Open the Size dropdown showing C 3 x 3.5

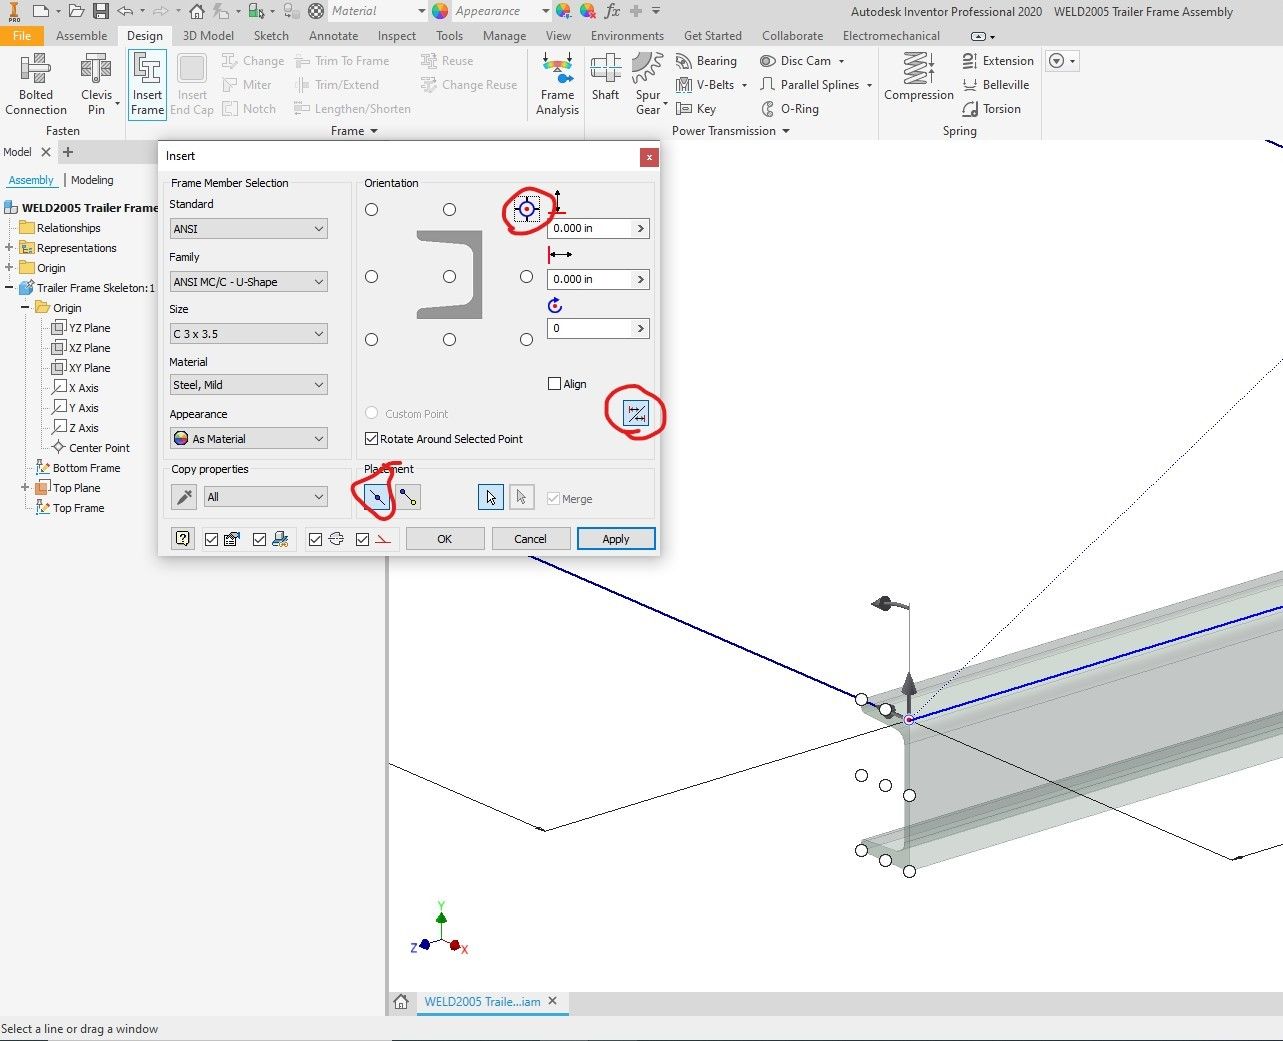pos(248,333)
